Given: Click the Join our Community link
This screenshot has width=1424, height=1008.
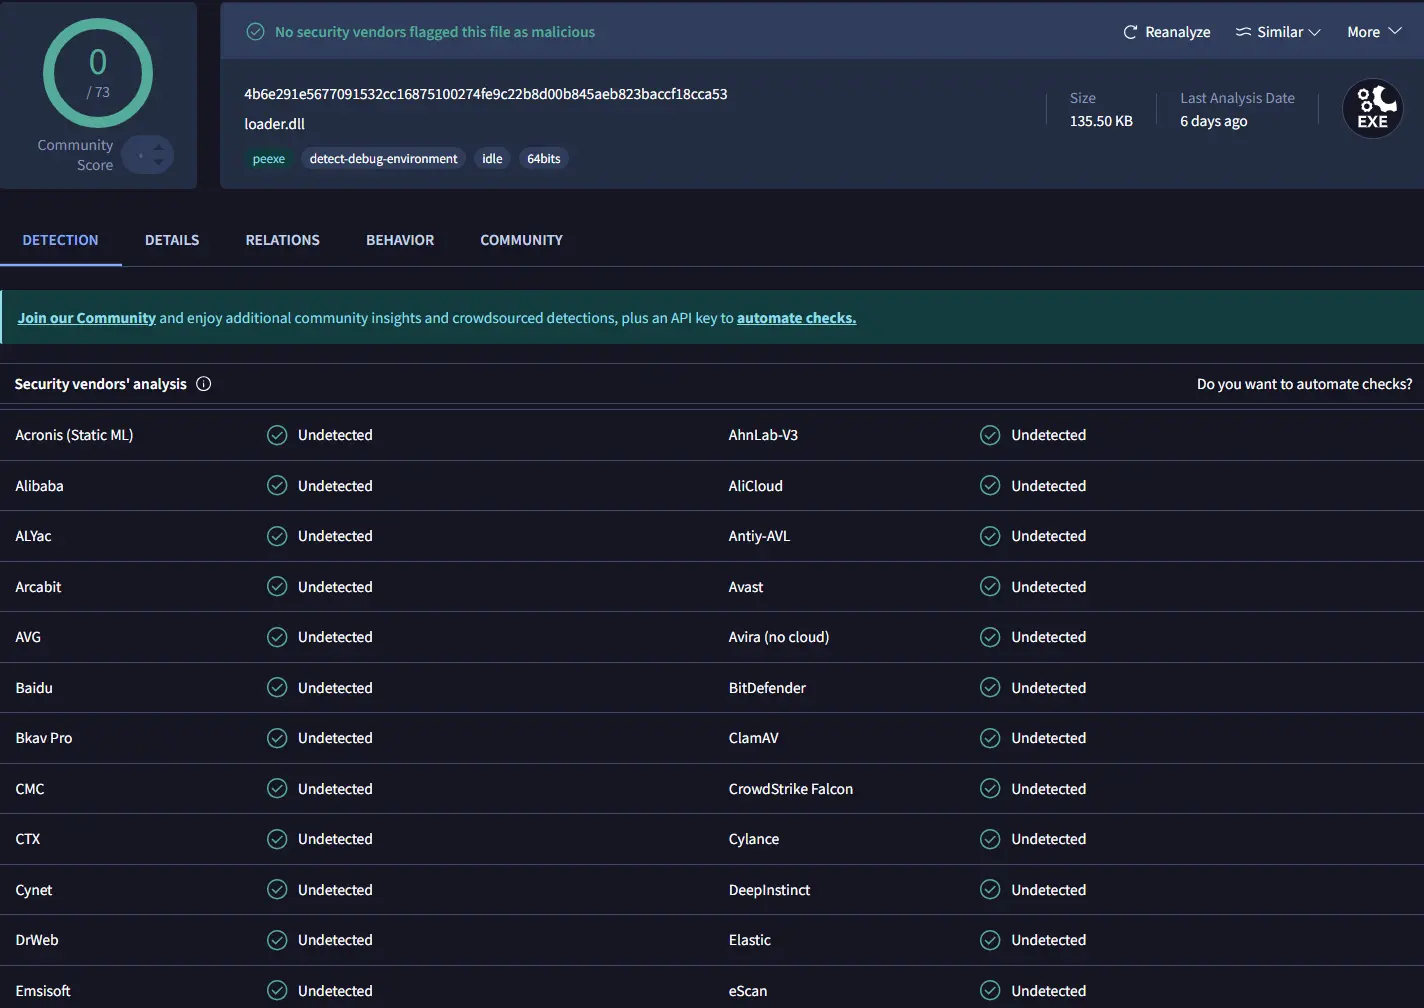Looking at the screenshot, I should (x=87, y=318).
